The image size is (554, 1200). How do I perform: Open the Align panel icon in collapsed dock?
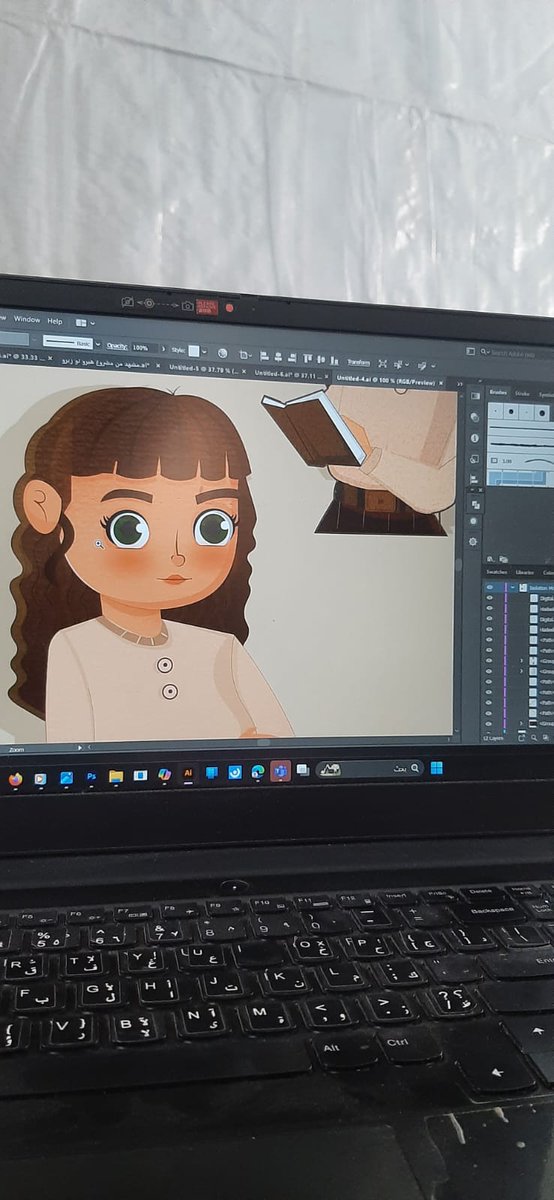474,479
